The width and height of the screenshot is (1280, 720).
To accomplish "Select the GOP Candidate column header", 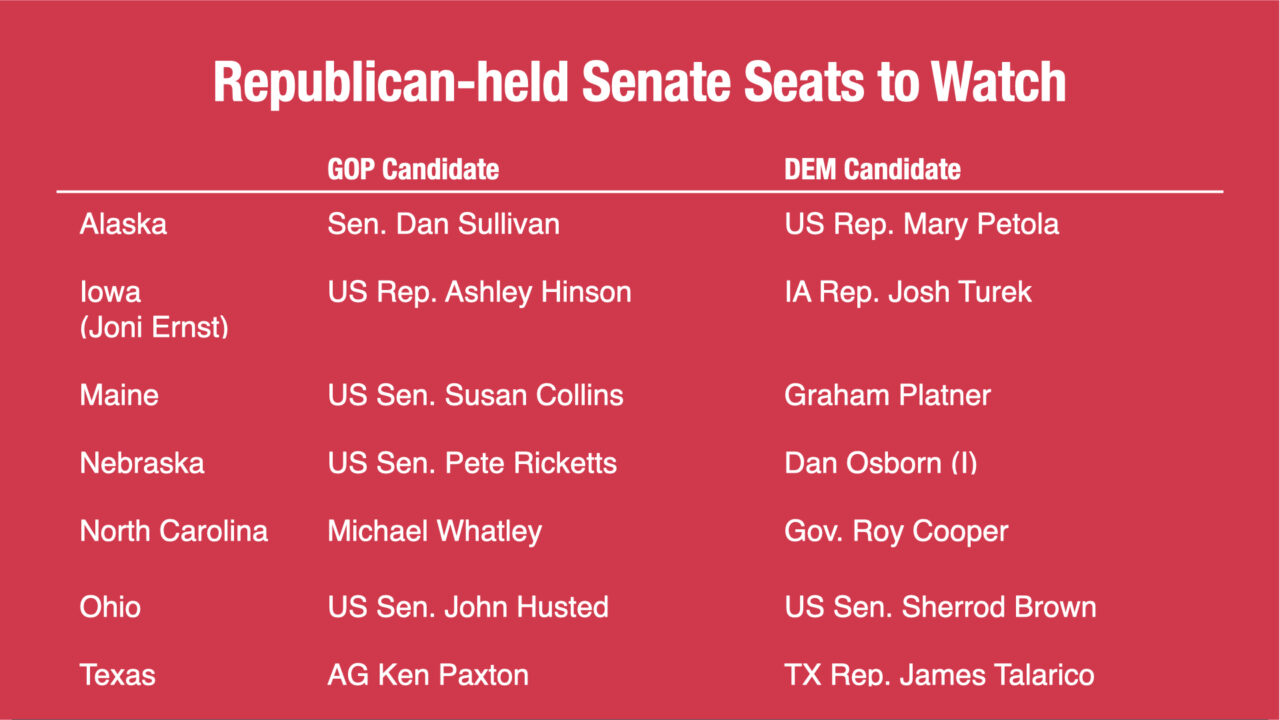I will tap(413, 169).
